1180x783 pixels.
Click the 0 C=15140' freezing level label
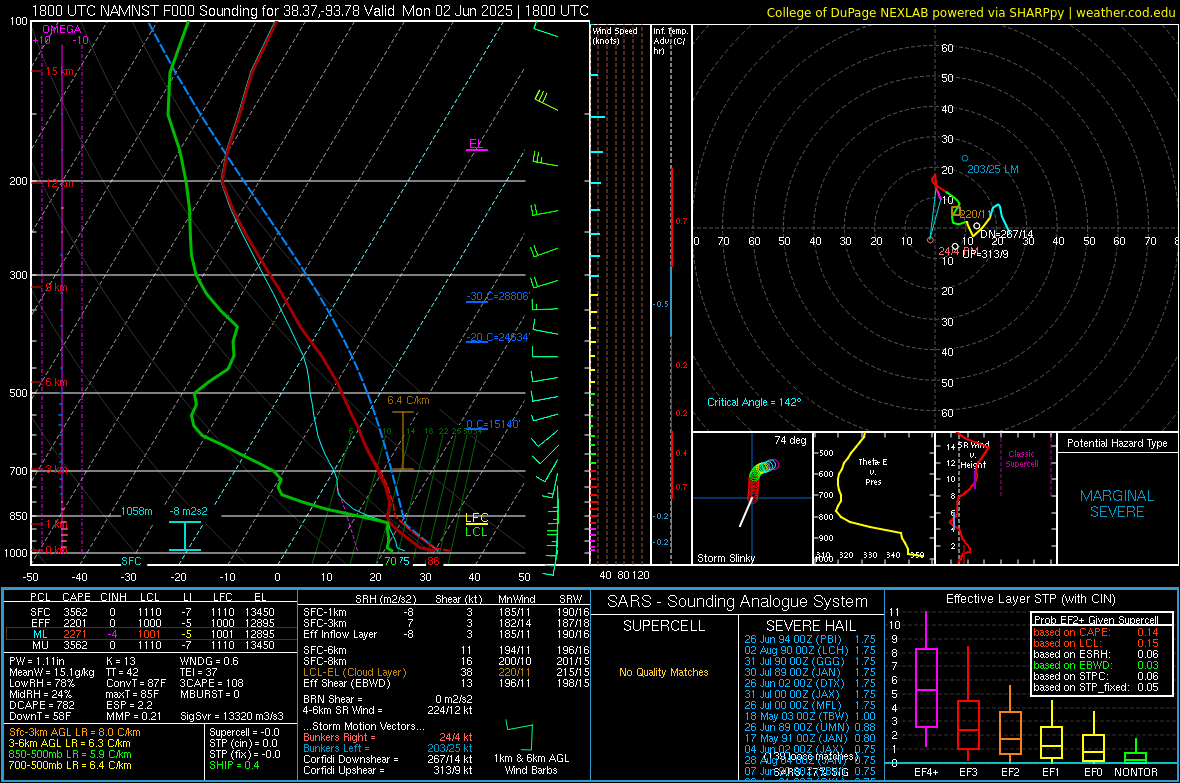click(x=493, y=424)
